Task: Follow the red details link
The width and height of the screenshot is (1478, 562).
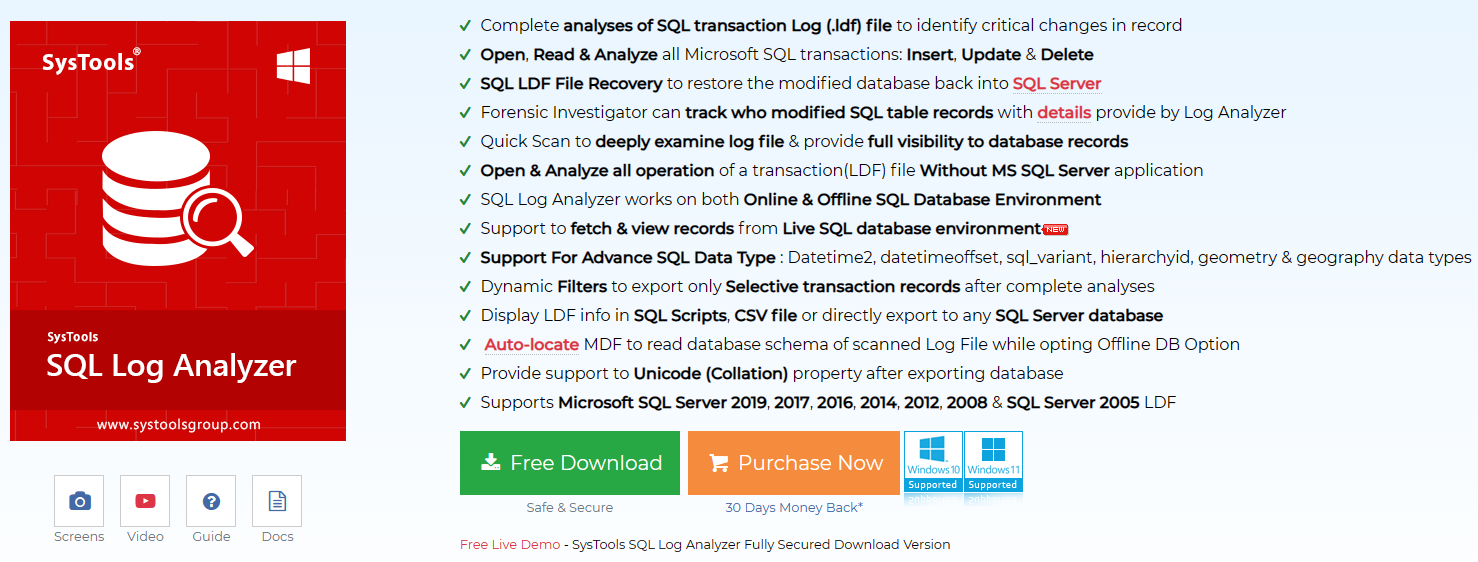Action: 1064,113
